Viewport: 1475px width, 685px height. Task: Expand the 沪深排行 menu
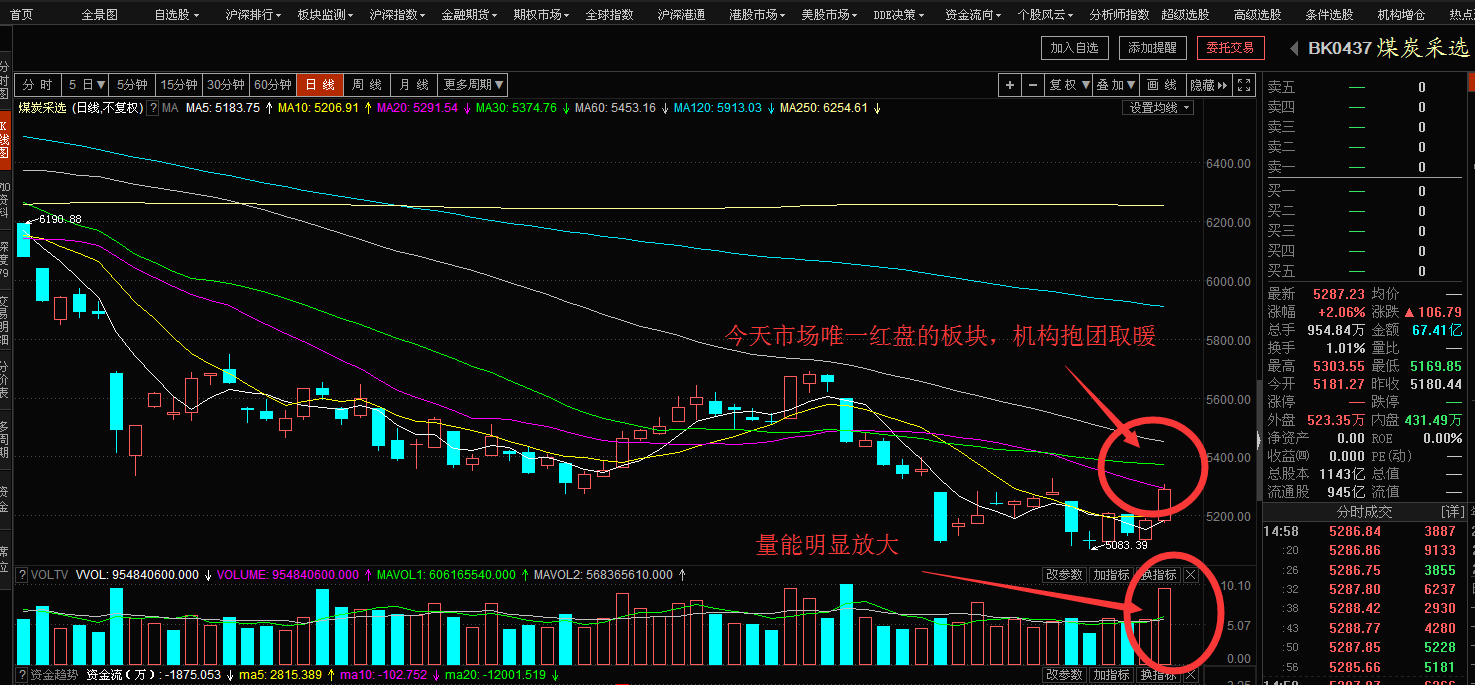[254, 15]
